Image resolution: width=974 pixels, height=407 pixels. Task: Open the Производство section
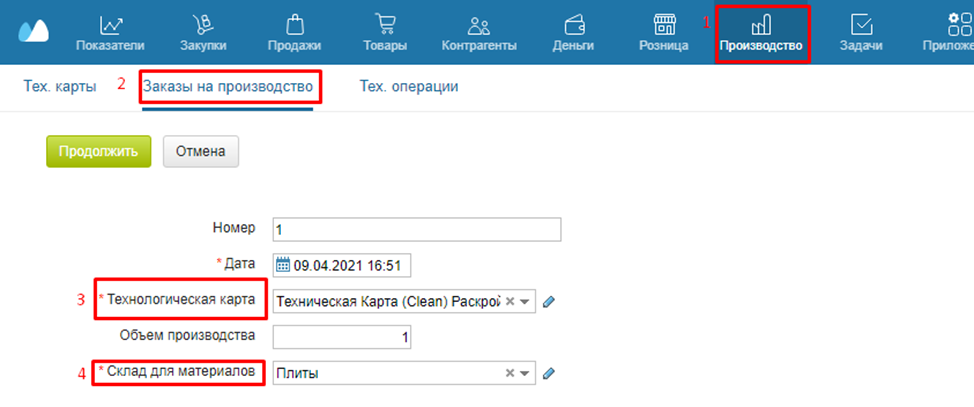pos(761,34)
